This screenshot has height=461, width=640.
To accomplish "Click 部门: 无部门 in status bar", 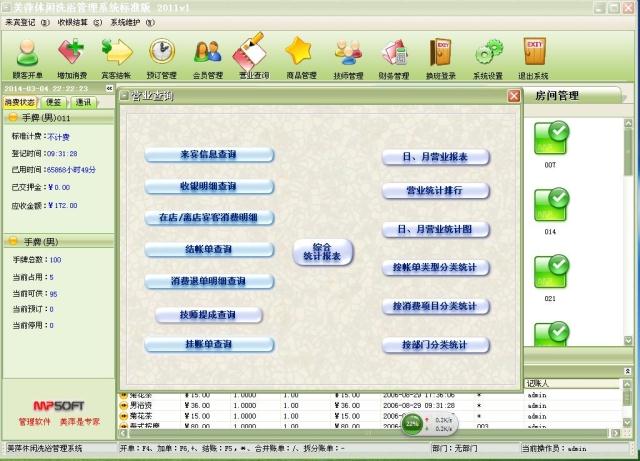I will click(455, 448).
